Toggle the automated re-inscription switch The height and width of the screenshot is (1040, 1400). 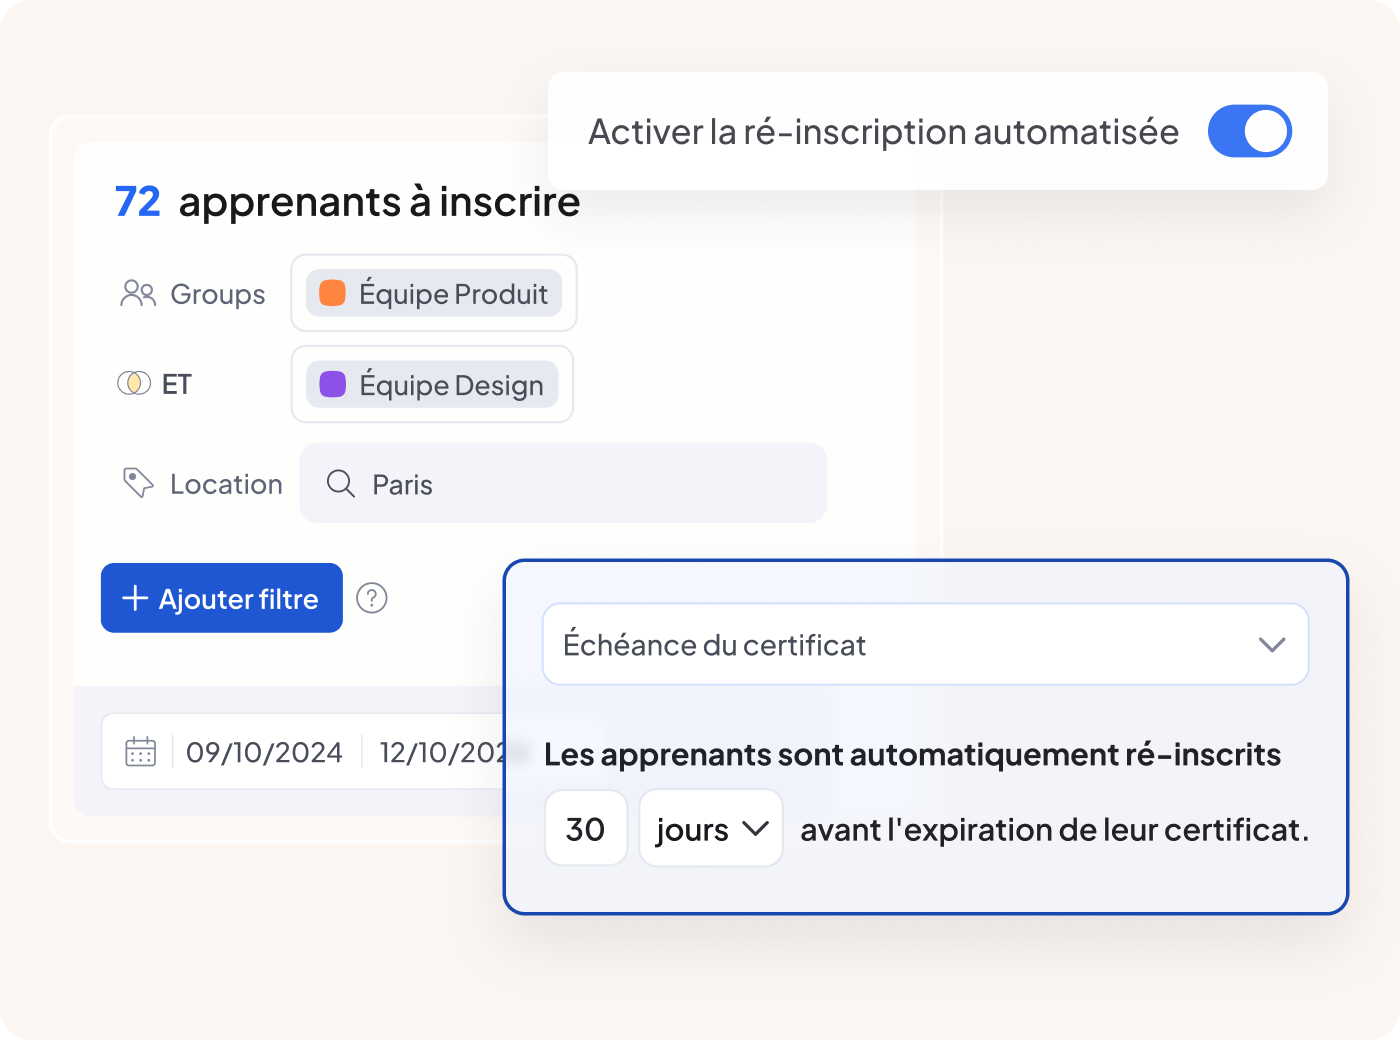[1249, 132]
